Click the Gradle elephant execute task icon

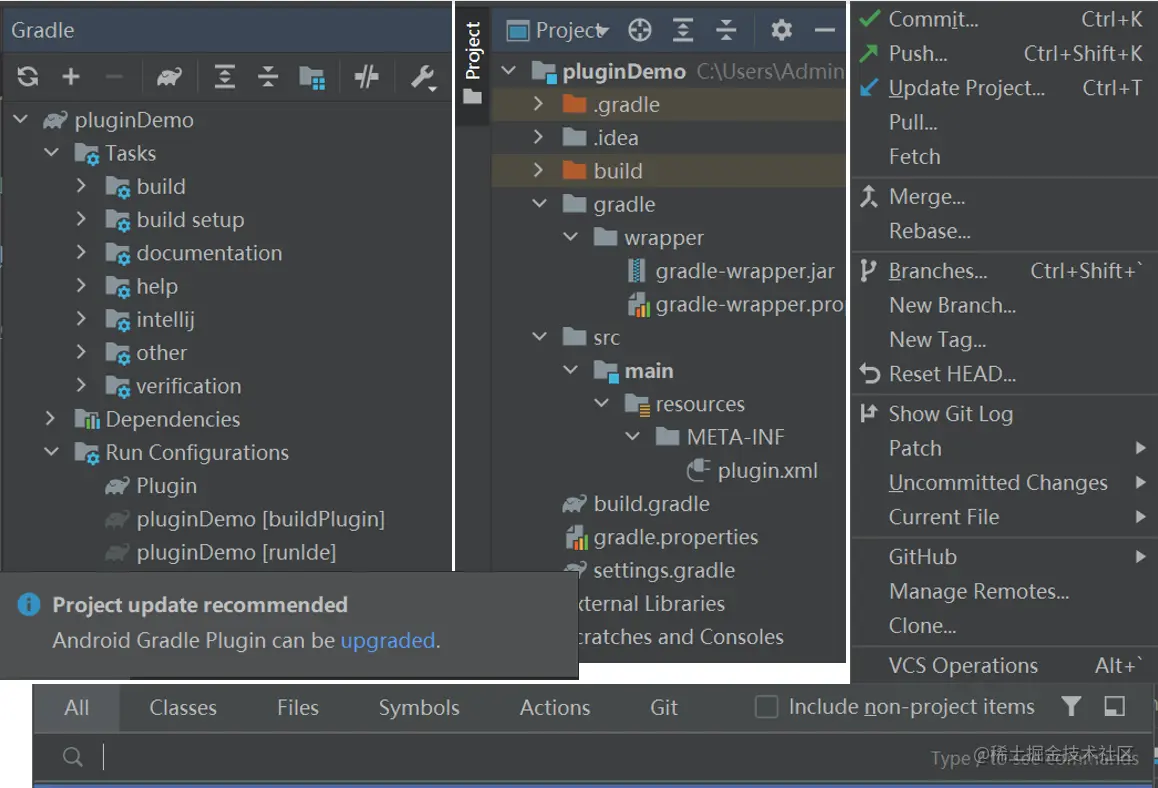[169, 76]
